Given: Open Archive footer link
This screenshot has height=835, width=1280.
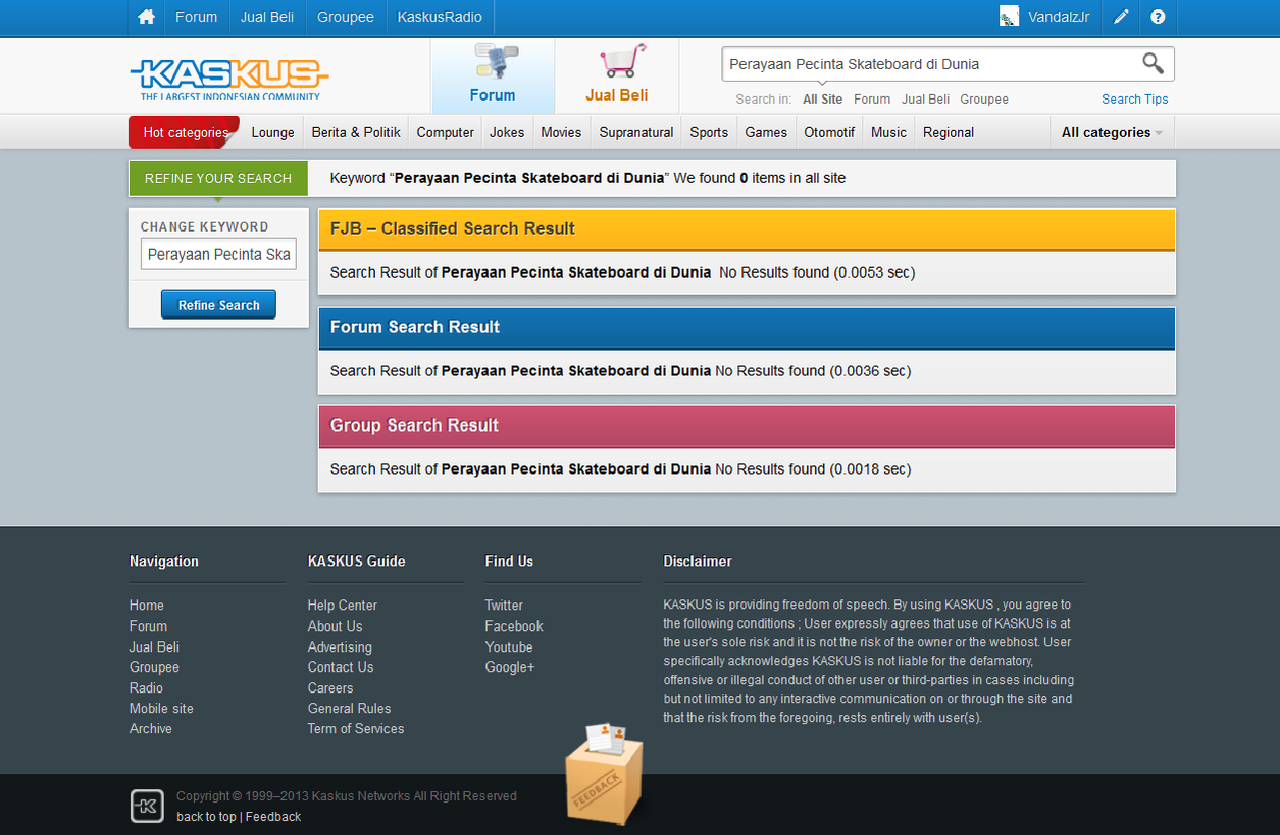Looking at the screenshot, I should click(151, 728).
